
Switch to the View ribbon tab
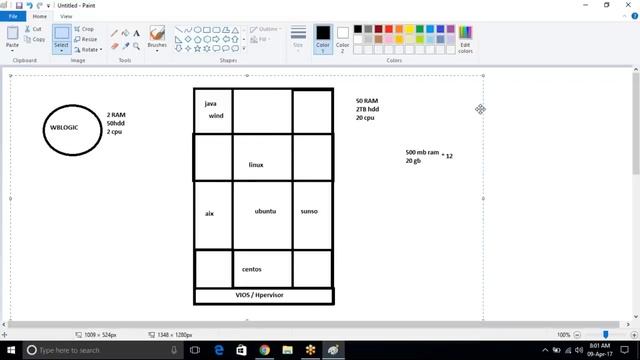66,16
